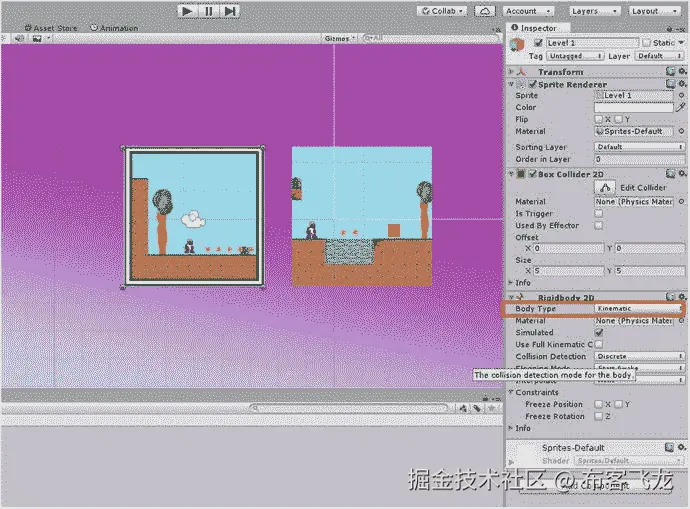The image size is (690, 509).
Task: Open the Sprites-Default material picker circle
Action: point(681,131)
